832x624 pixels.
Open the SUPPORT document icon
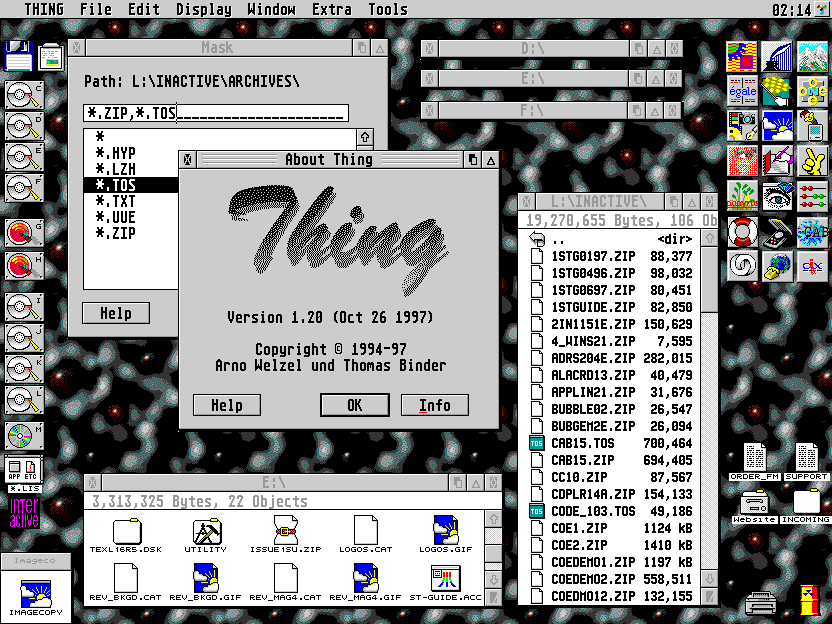[806, 462]
